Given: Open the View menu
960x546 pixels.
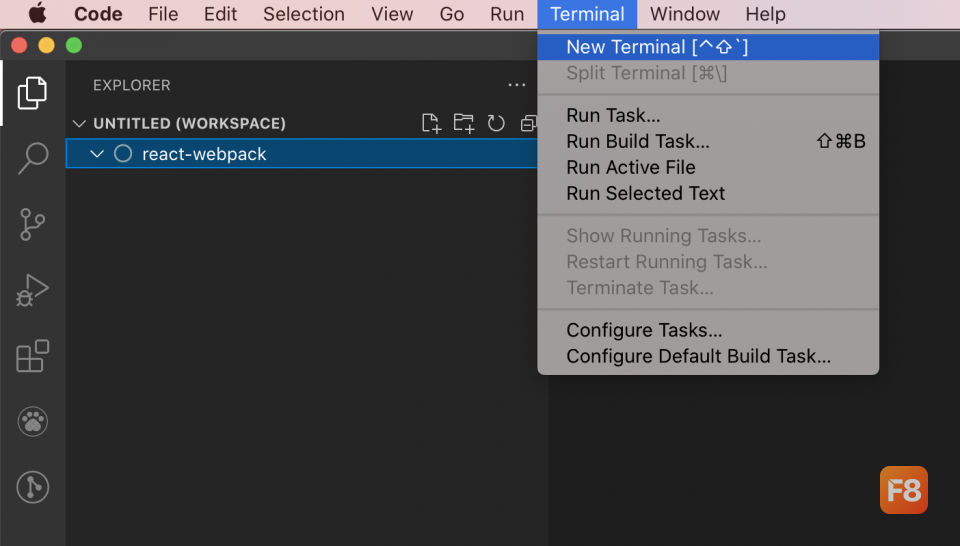Looking at the screenshot, I should [392, 13].
